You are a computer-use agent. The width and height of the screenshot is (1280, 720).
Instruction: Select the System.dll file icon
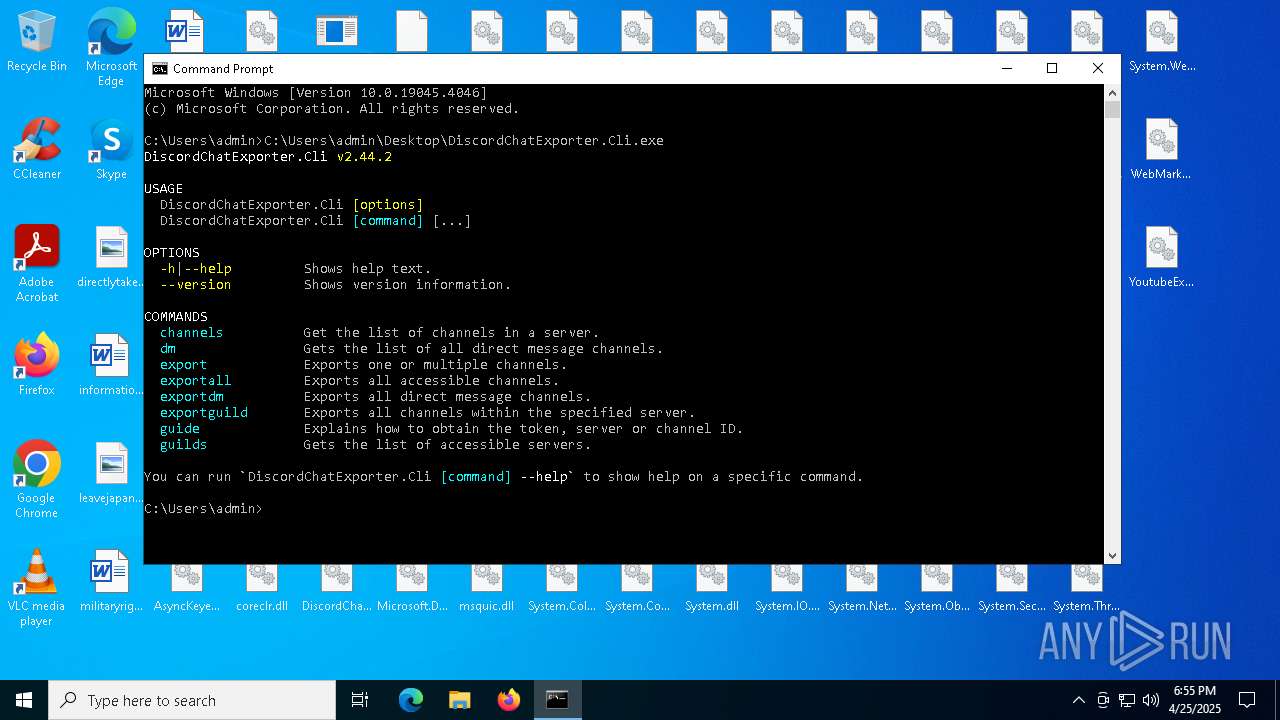[x=712, y=589]
